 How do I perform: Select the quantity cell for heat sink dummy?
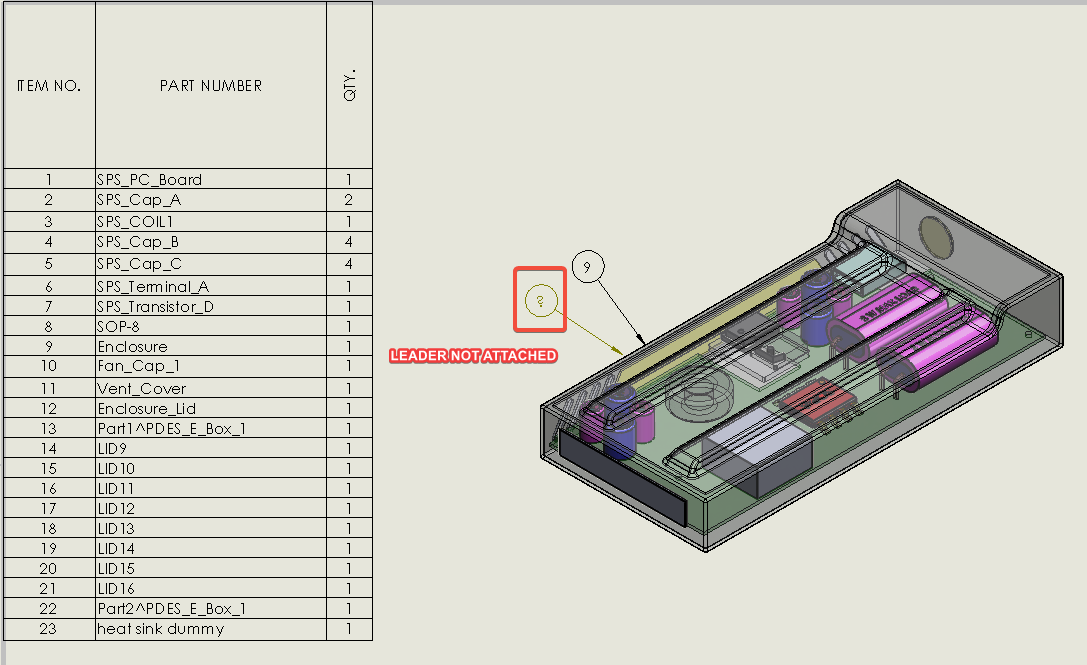point(349,629)
